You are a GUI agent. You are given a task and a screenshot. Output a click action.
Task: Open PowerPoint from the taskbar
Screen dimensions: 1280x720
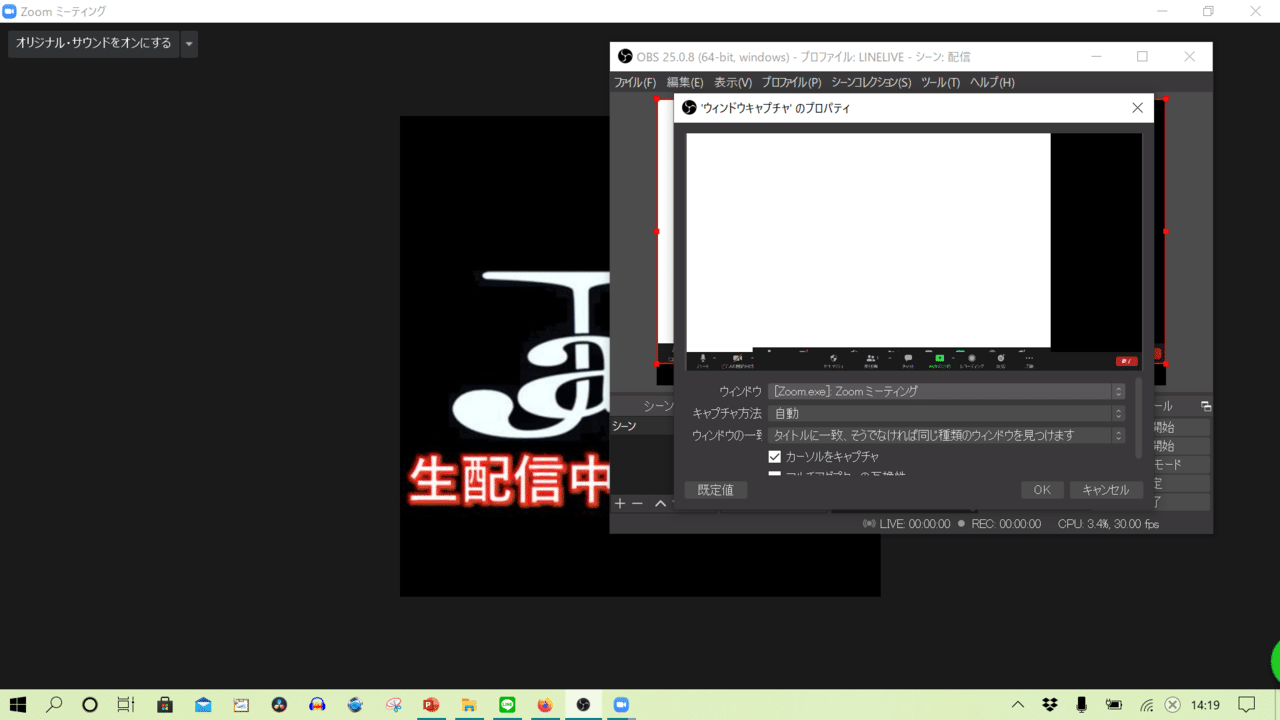tap(431, 705)
